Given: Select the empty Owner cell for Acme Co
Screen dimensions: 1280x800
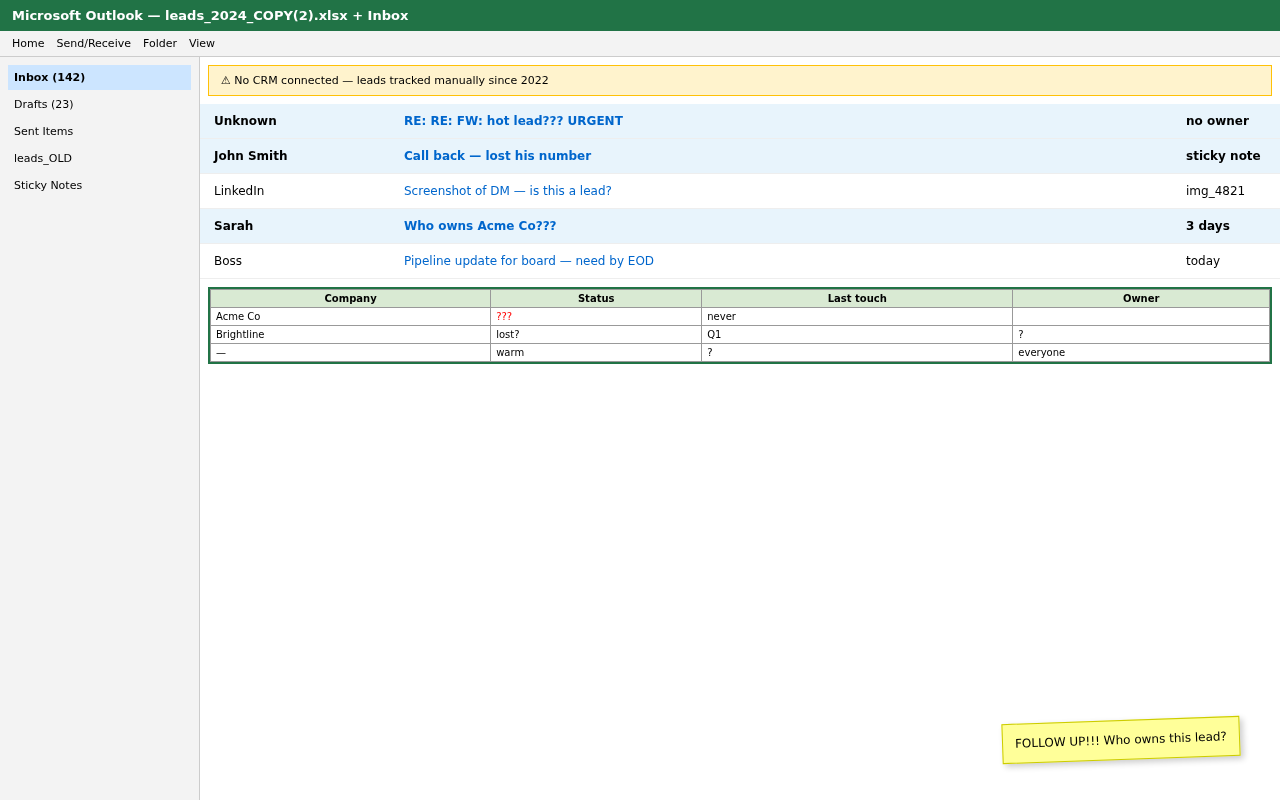Looking at the screenshot, I should pyautogui.click(x=1141, y=317).
